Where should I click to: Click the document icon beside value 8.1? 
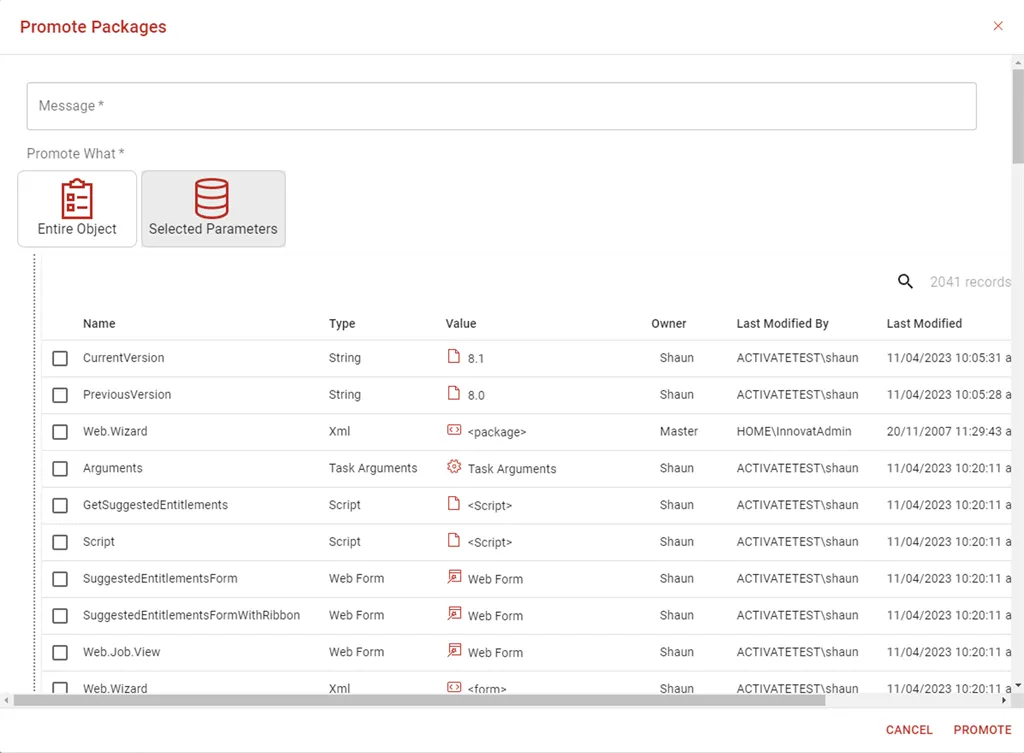453,356
